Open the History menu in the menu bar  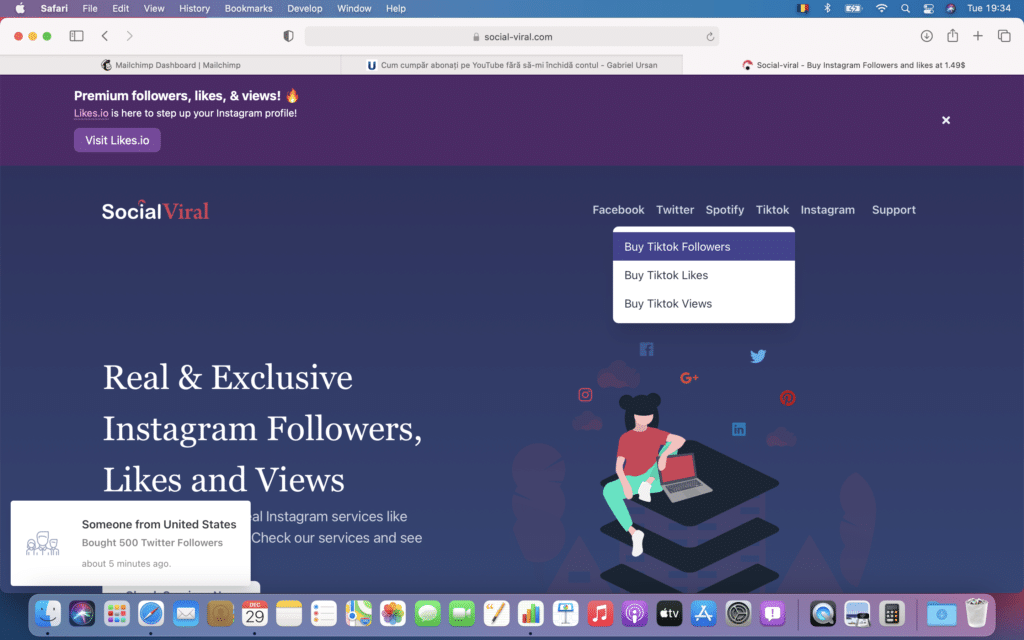click(x=194, y=8)
